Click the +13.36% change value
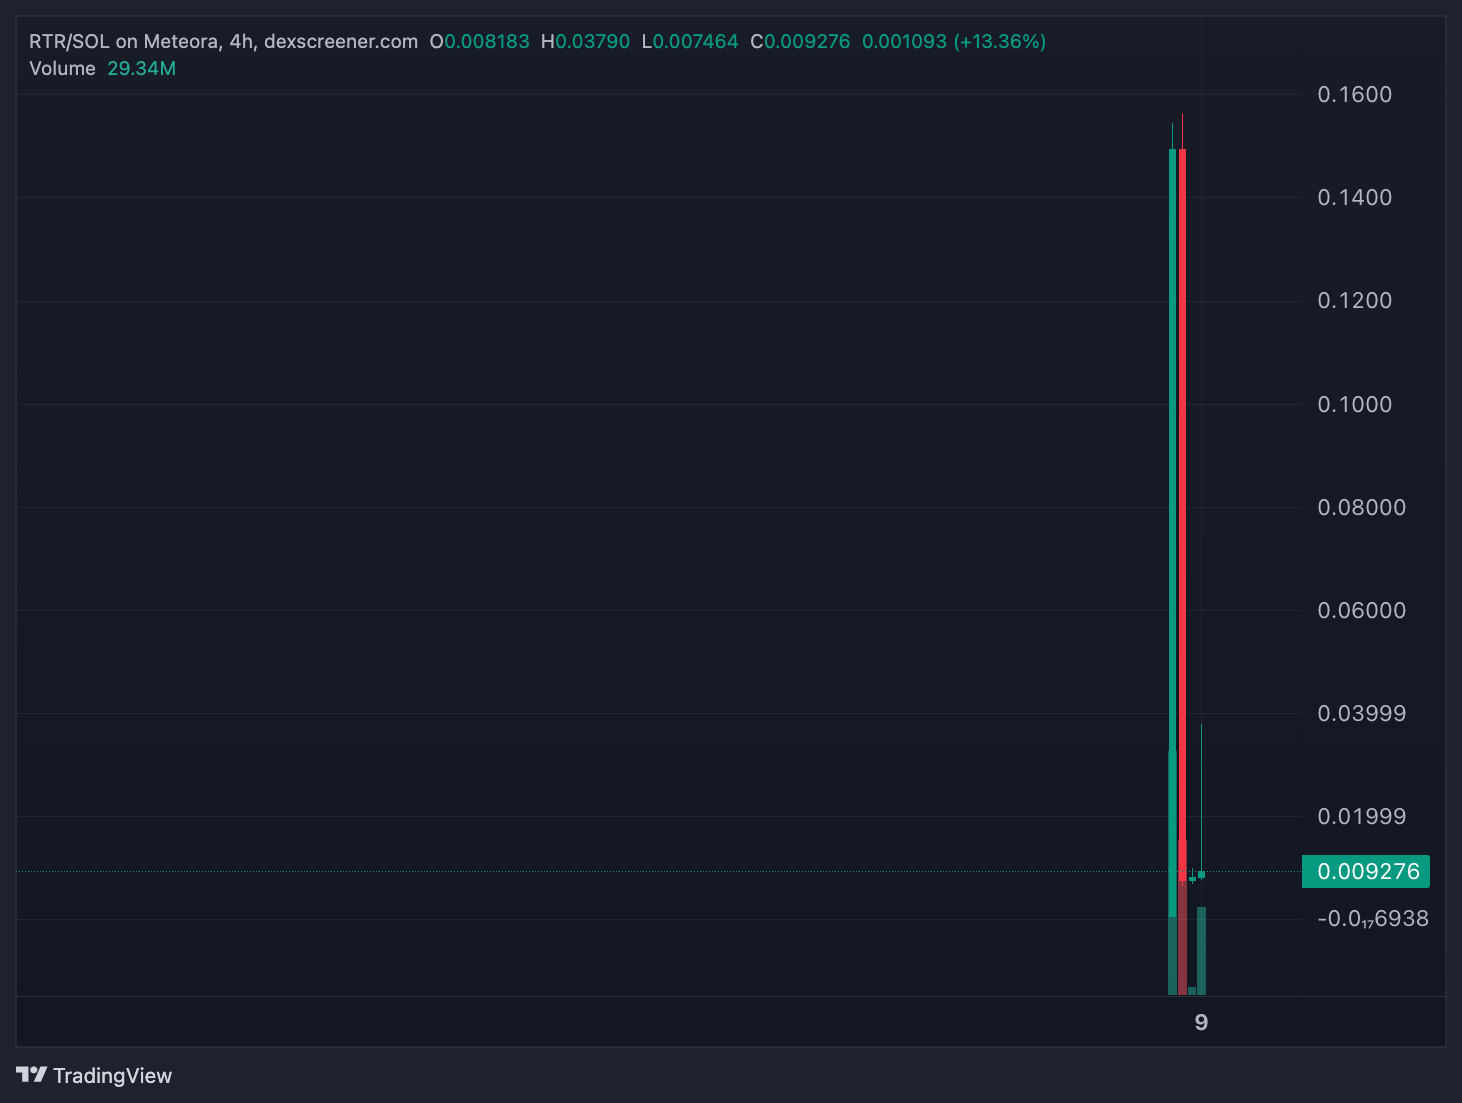Image resolution: width=1462 pixels, height=1103 pixels. click(x=1000, y=41)
